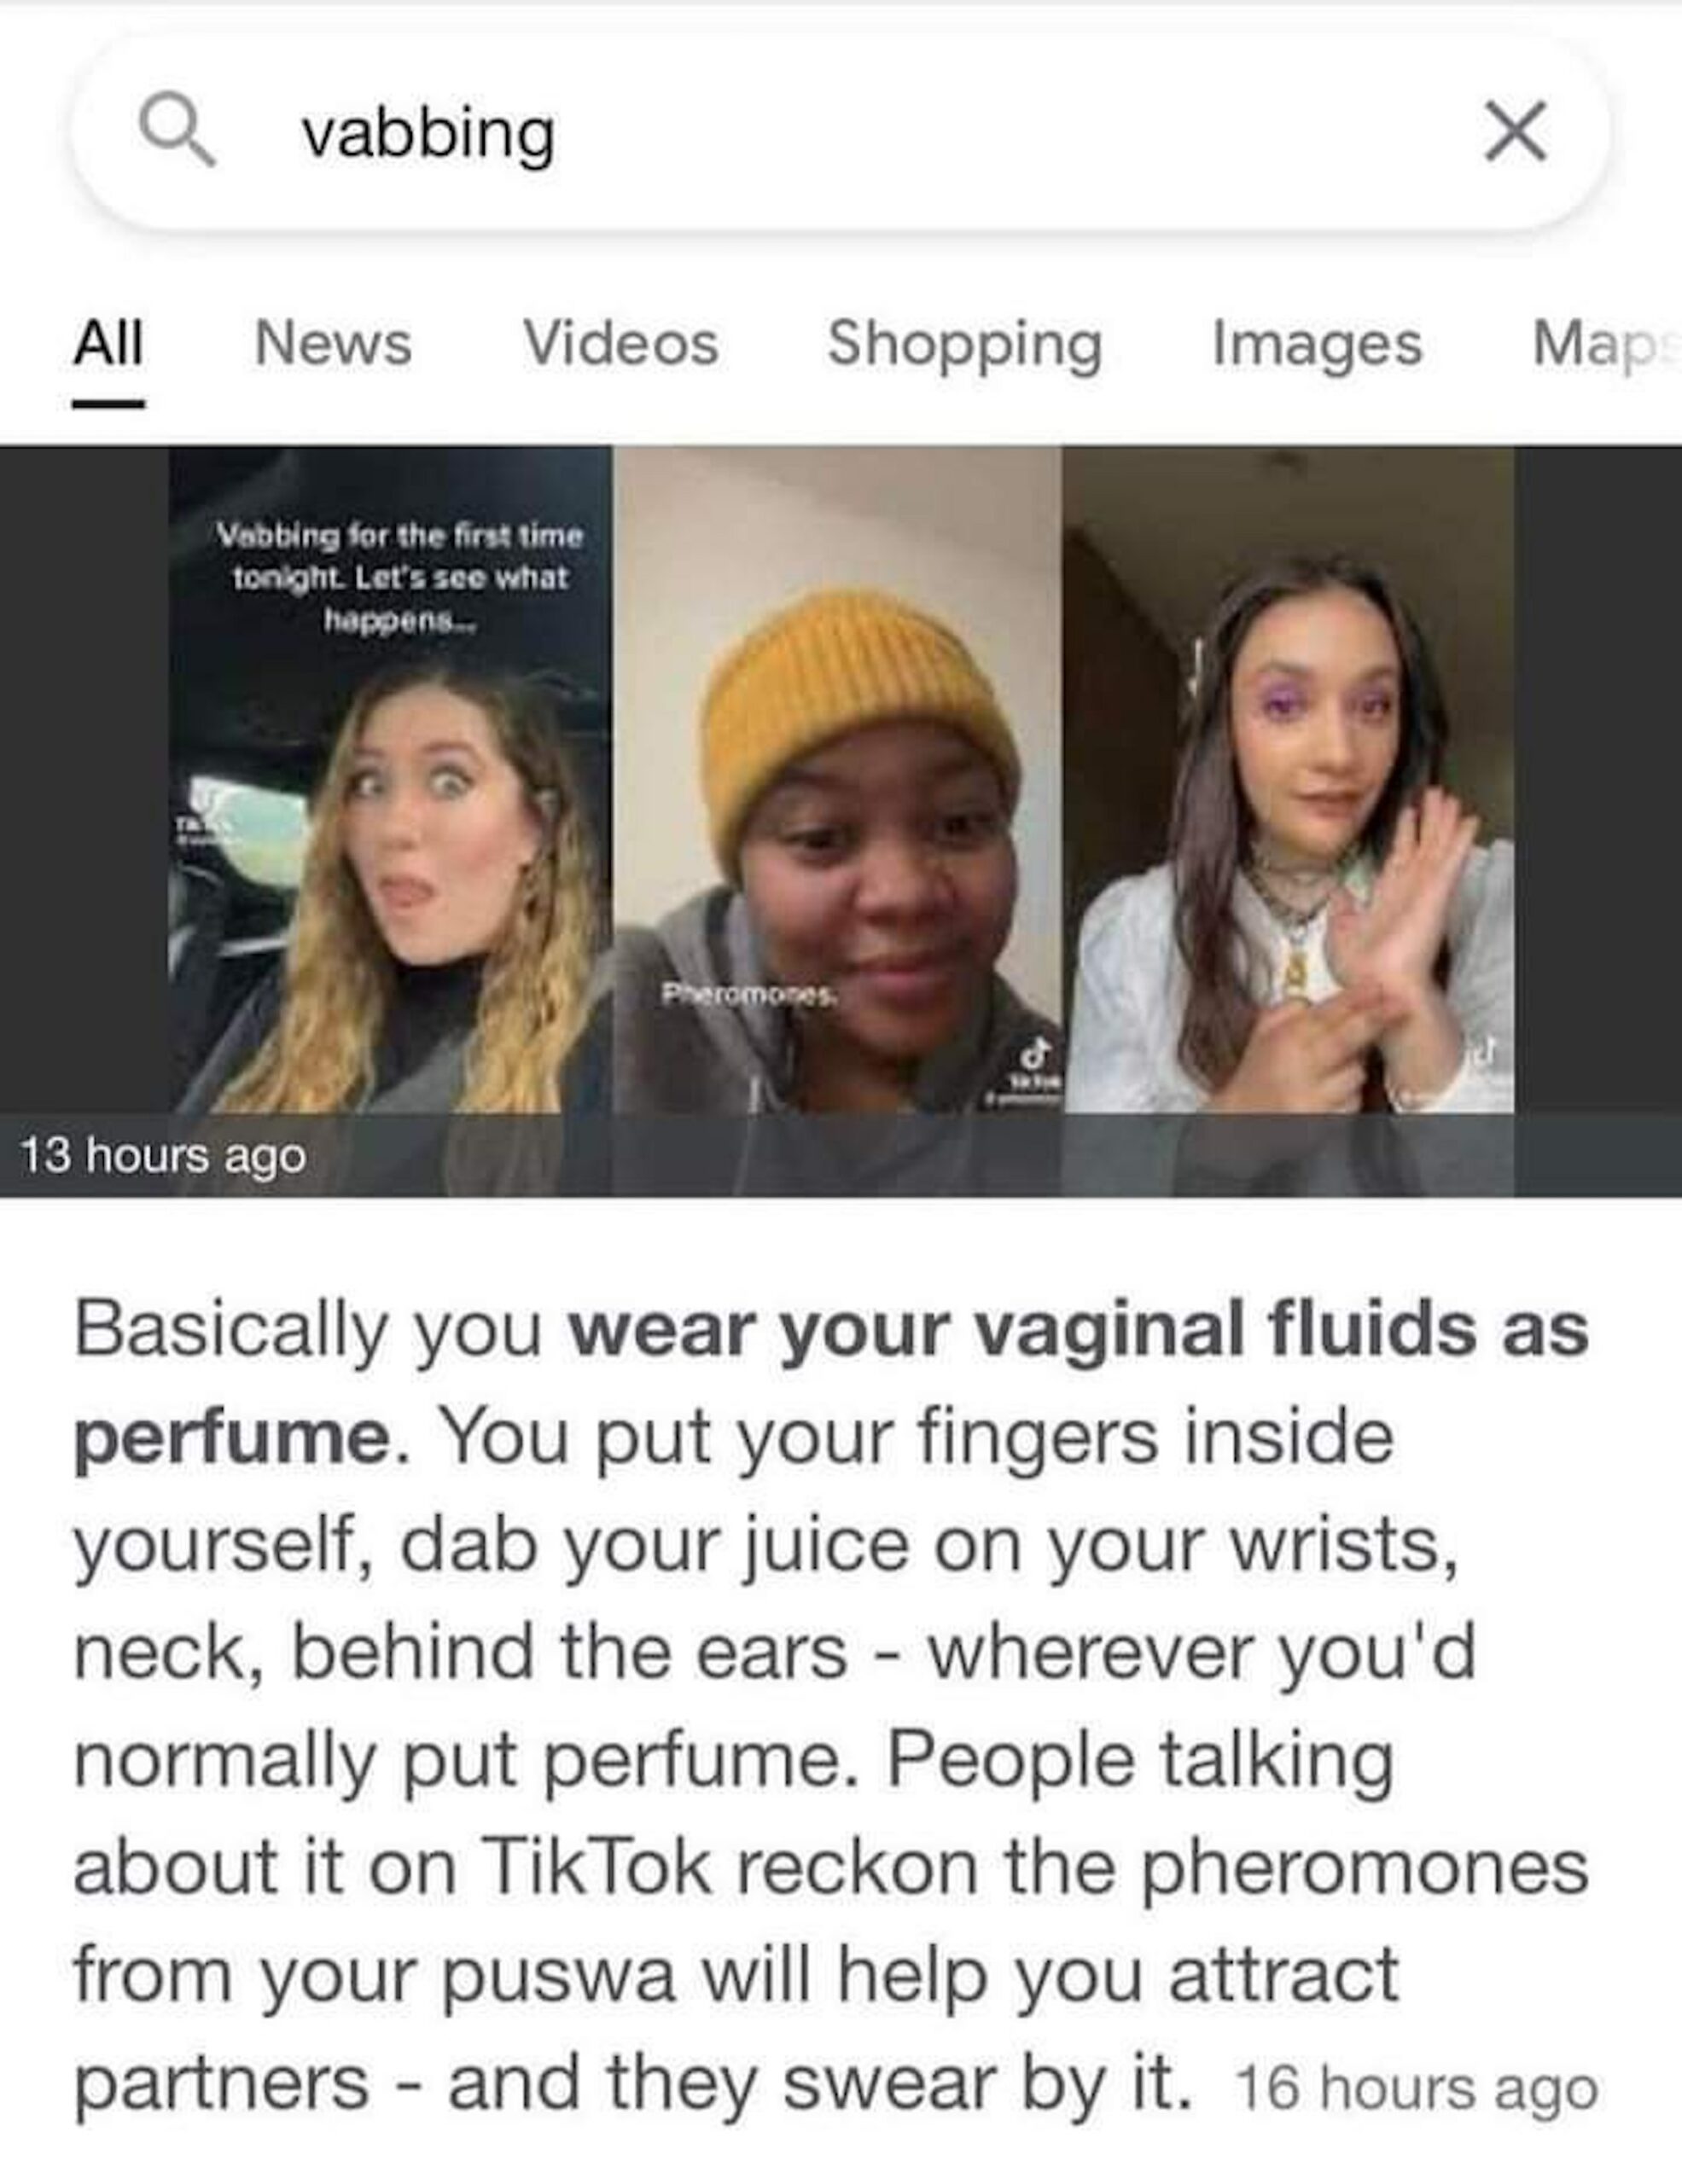Viewport: 1682px width, 2184px height.
Task: Switch to the Images tab
Action: point(1317,345)
